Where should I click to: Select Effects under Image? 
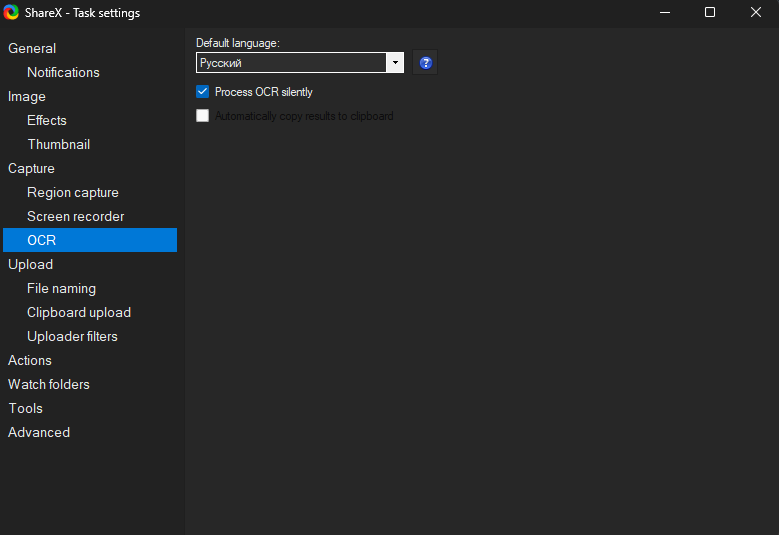click(47, 120)
